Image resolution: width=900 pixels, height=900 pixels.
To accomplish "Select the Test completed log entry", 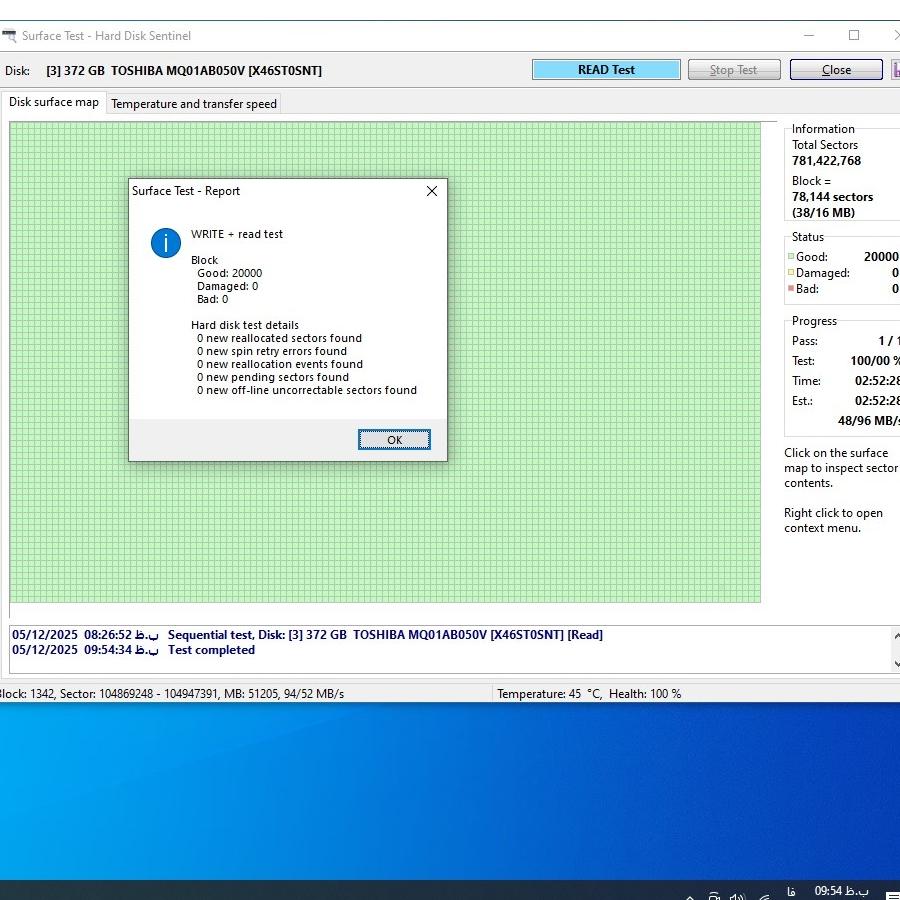I will coord(211,650).
